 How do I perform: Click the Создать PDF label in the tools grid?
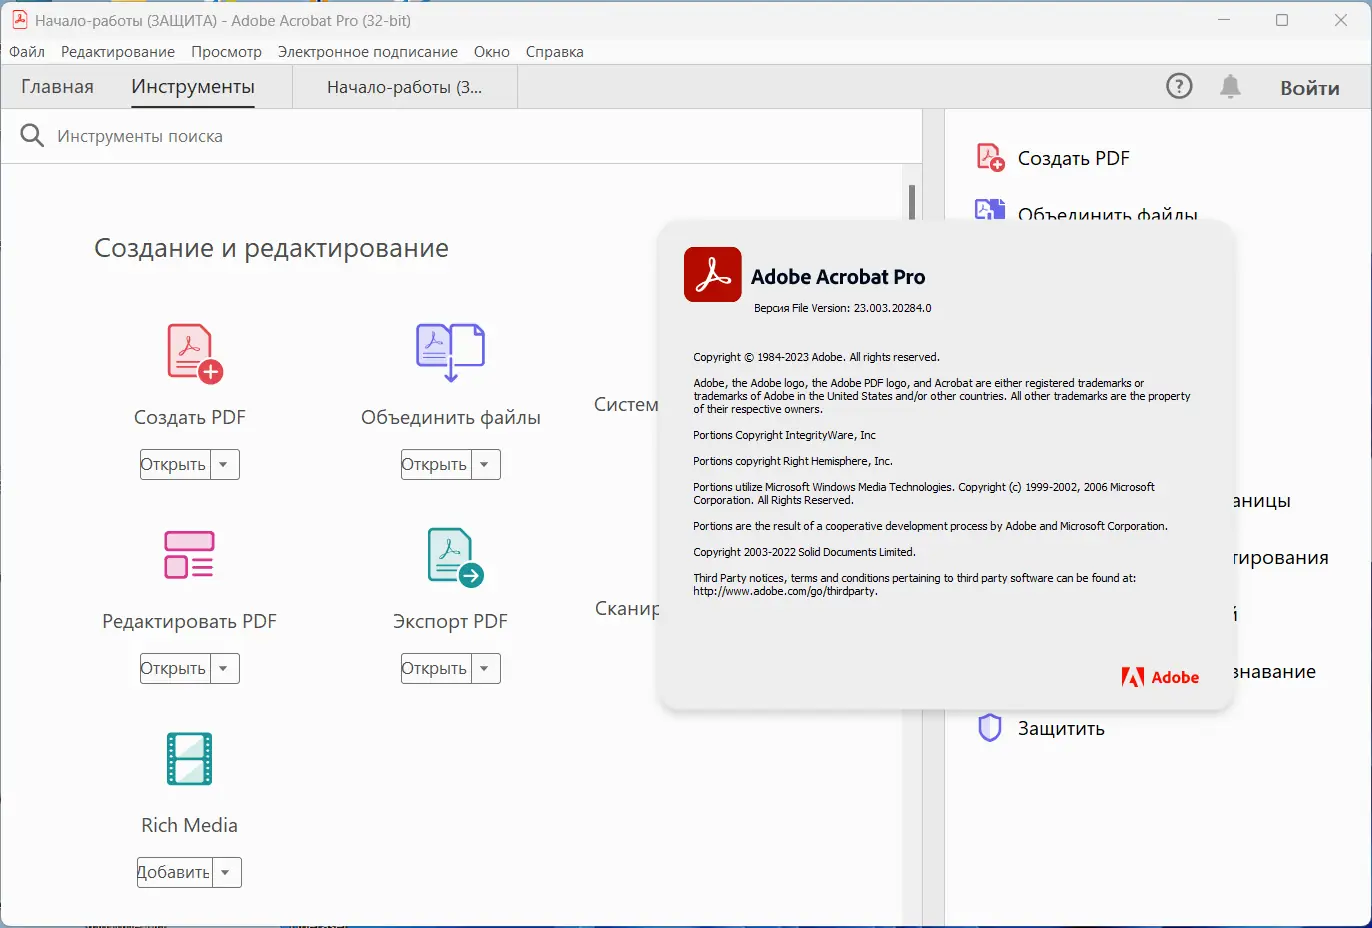coord(190,417)
